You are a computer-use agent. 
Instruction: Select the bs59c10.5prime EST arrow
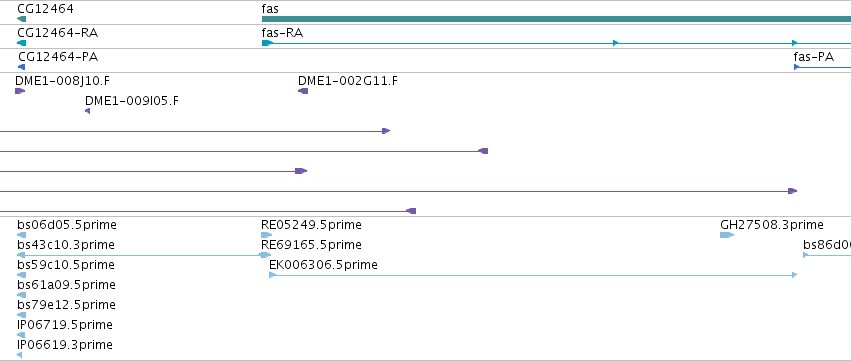coord(22,275)
